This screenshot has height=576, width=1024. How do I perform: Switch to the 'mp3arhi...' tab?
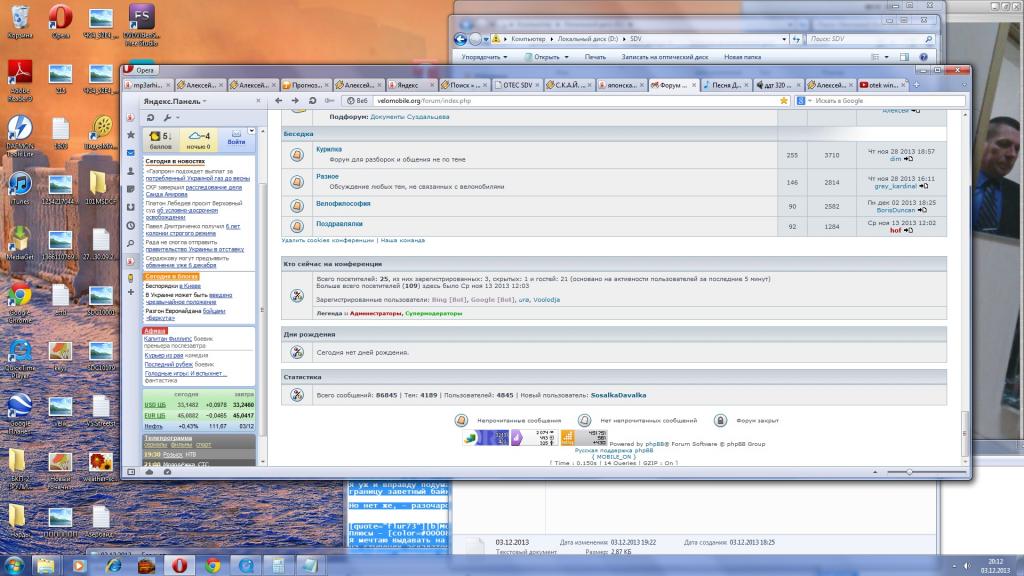click(x=147, y=85)
